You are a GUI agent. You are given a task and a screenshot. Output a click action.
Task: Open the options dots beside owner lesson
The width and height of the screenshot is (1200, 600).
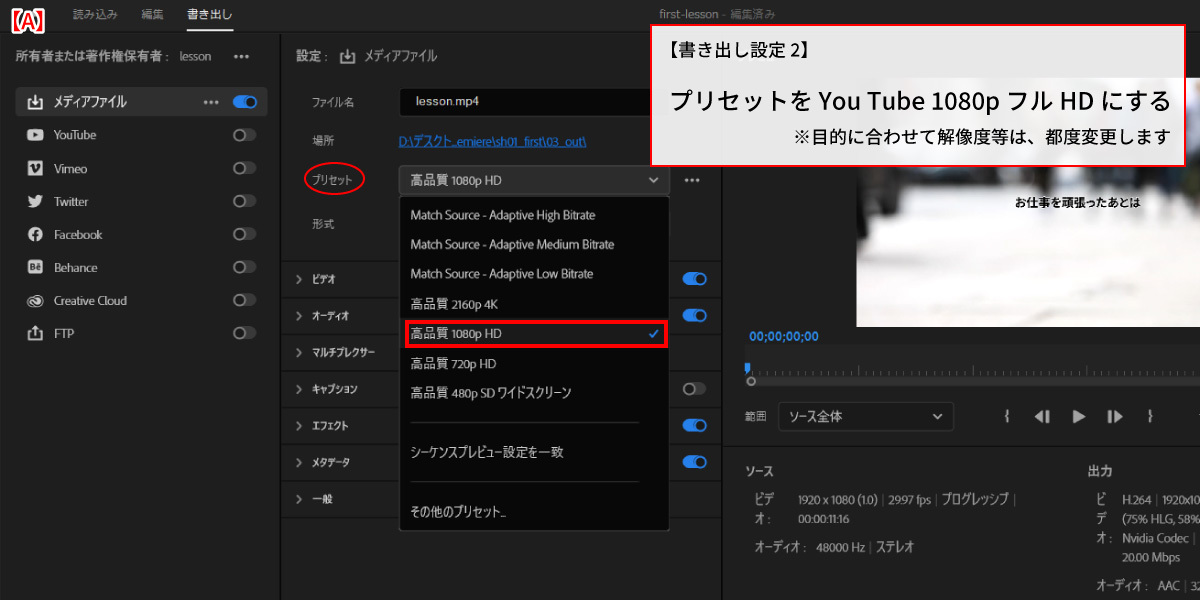coord(241,56)
